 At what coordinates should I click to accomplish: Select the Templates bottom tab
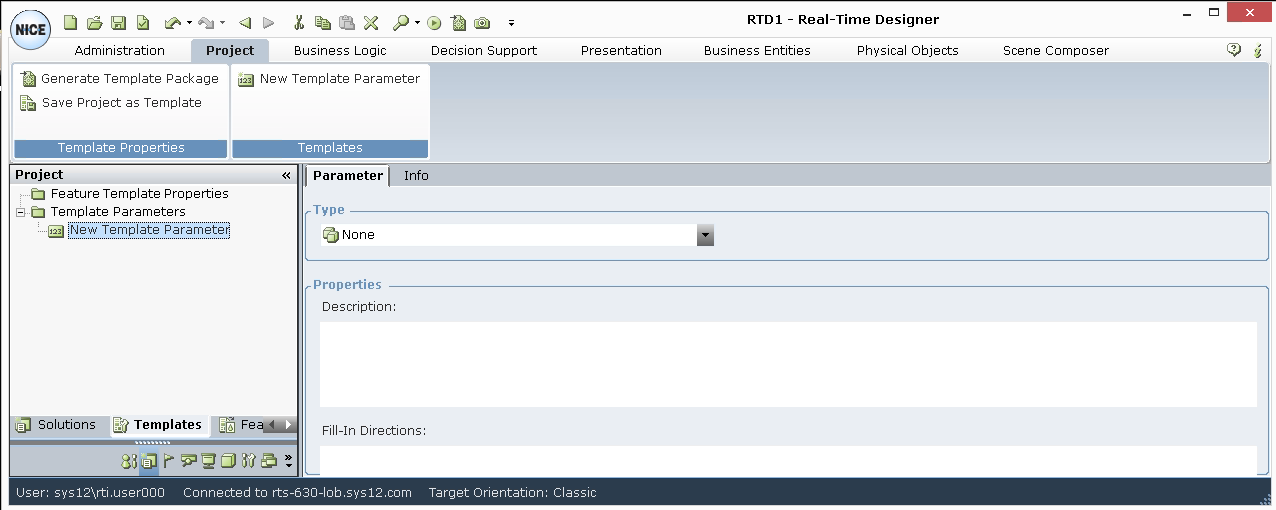pos(158,425)
